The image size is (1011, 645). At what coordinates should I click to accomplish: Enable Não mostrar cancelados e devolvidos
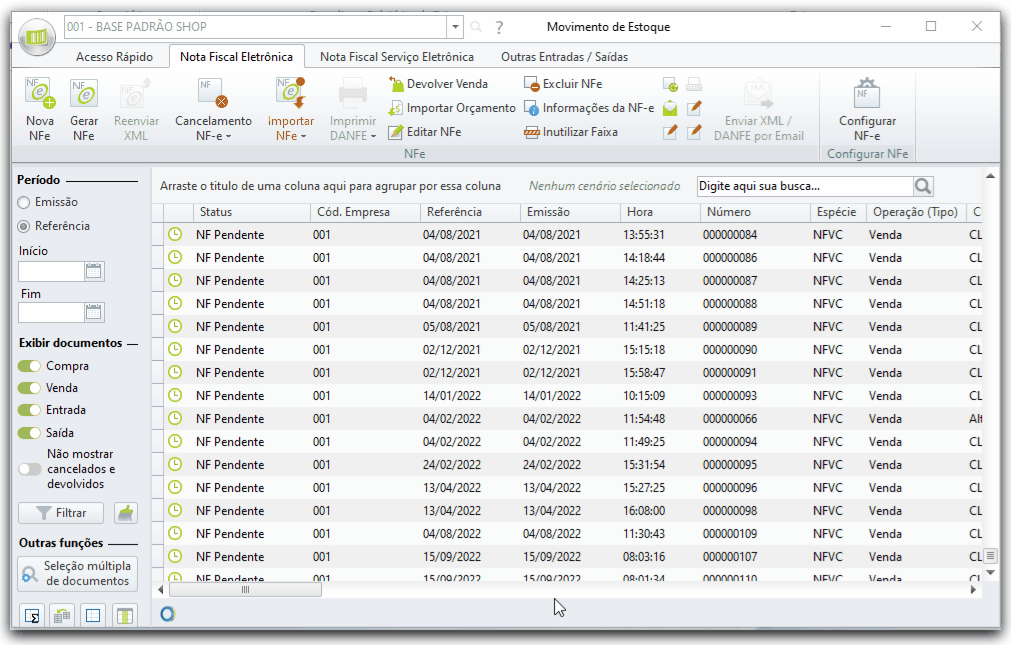29,468
